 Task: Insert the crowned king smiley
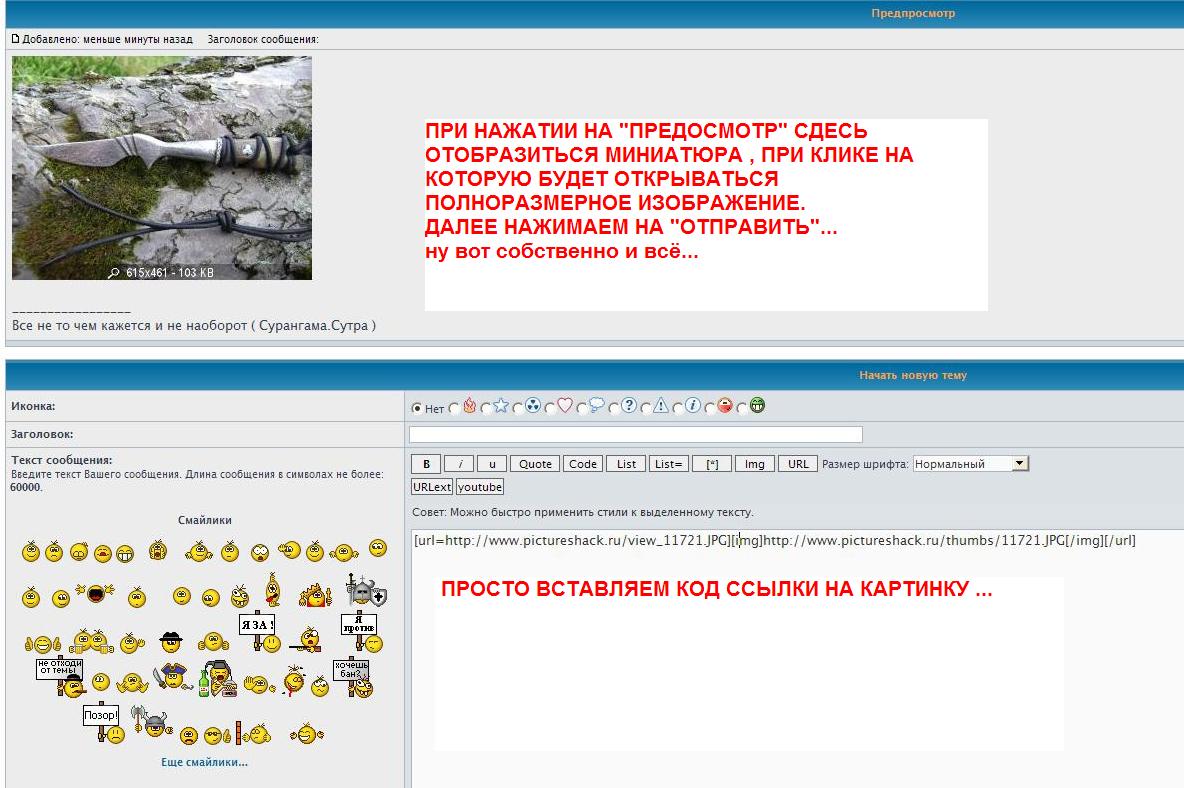point(316,596)
